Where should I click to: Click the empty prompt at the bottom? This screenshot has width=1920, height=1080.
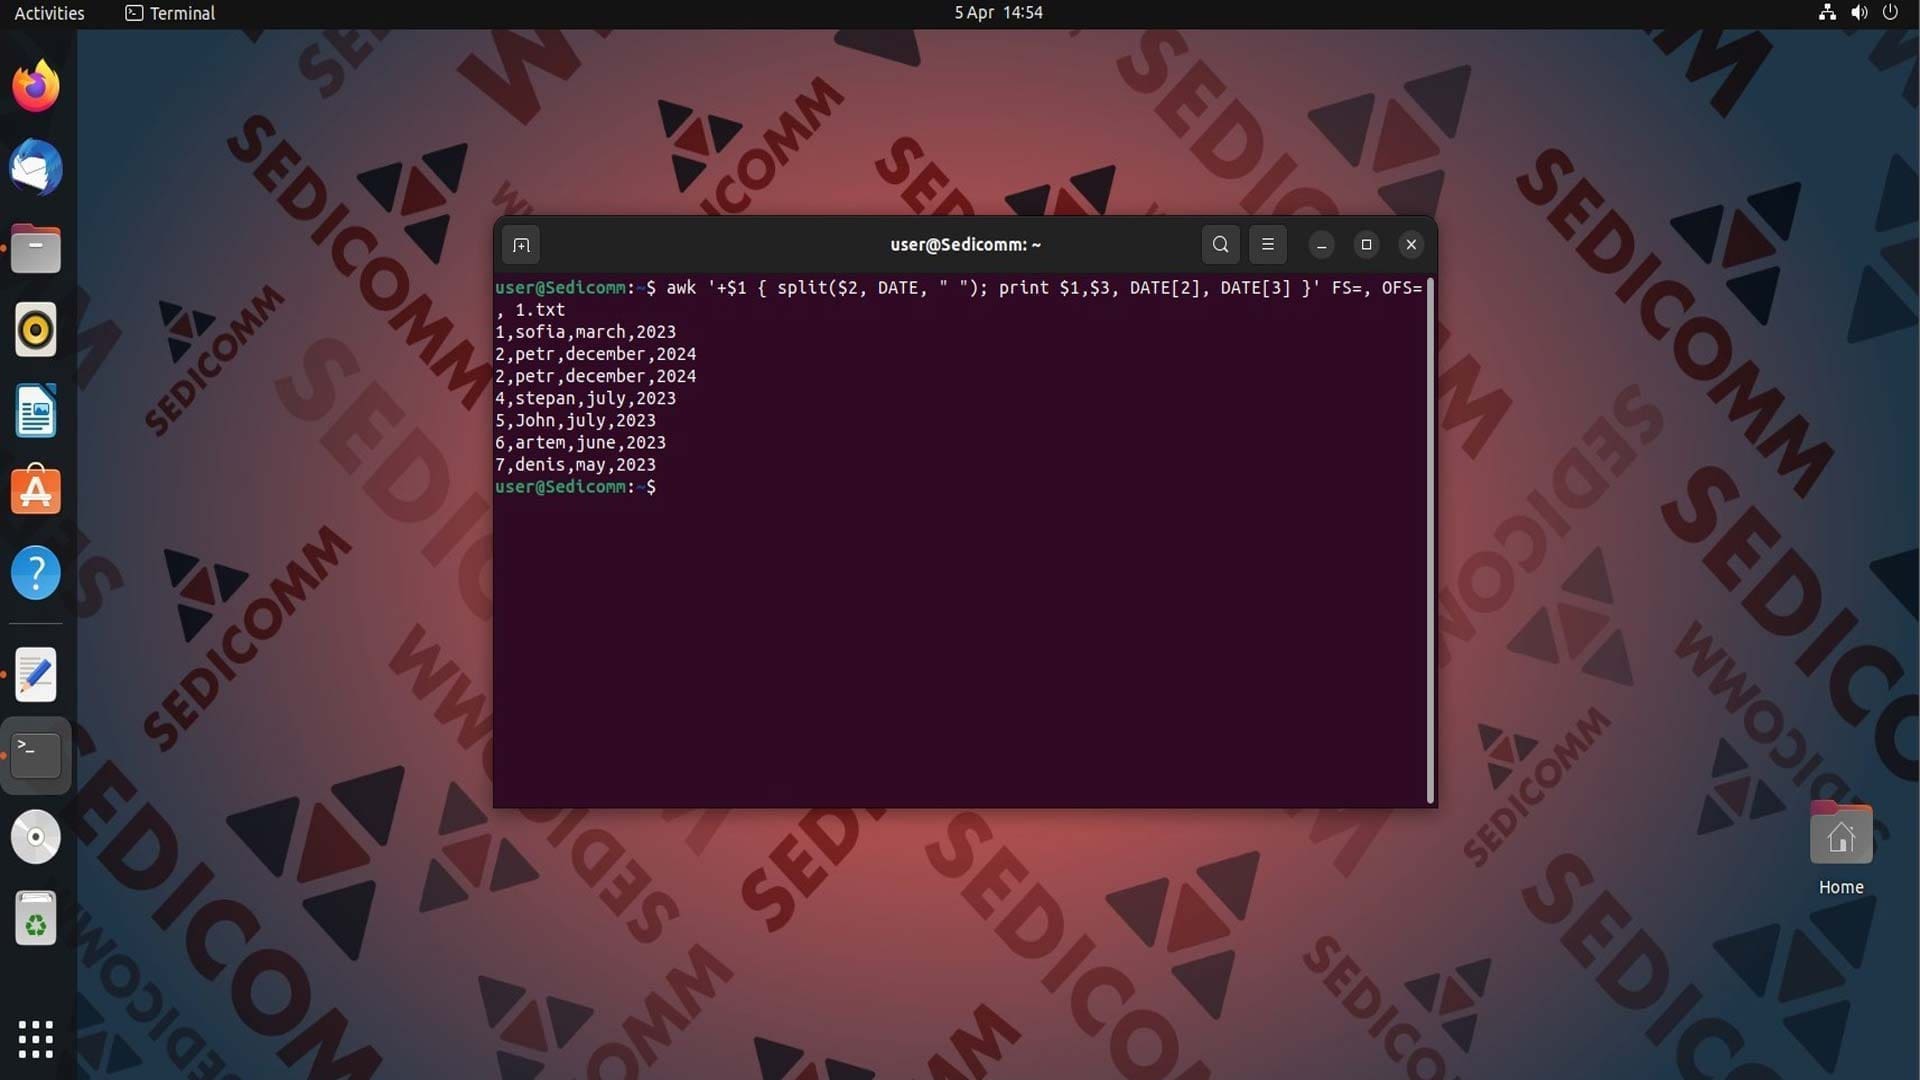(x=576, y=487)
